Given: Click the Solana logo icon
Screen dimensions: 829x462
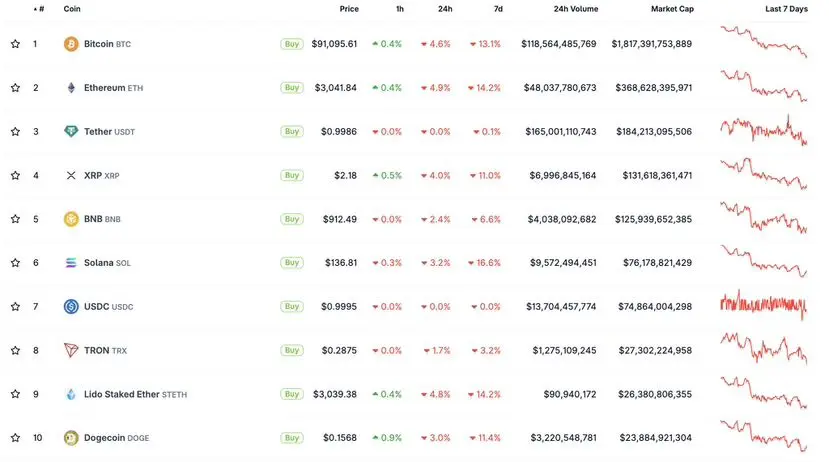Looking at the screenshot, I should point(71,263).
